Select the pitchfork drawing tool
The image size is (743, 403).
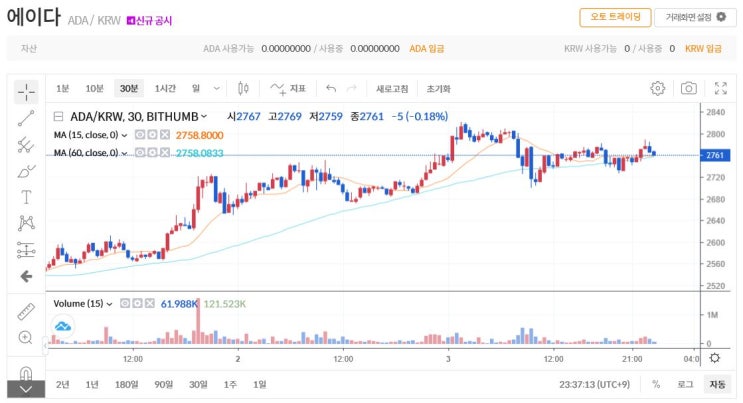pos(26,145)
